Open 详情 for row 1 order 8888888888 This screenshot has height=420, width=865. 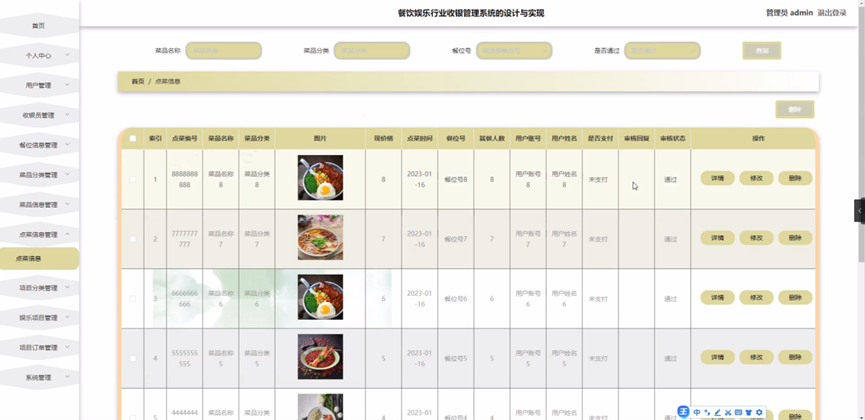tap(717, 178)
